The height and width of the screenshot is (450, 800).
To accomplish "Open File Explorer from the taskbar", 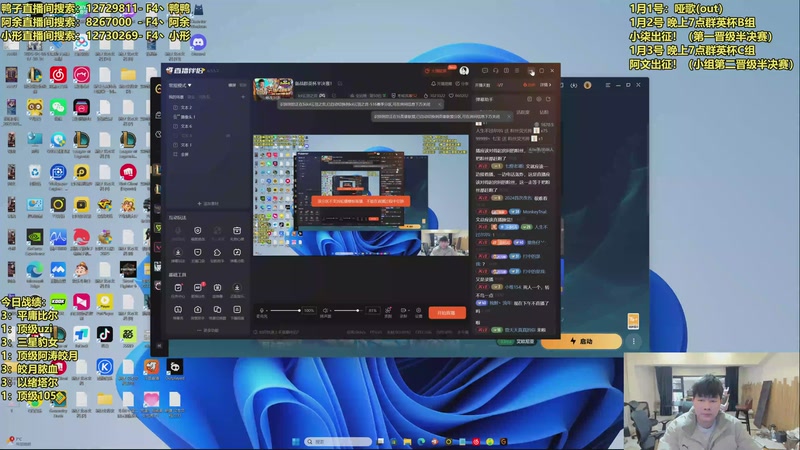I will pos(407,441).
